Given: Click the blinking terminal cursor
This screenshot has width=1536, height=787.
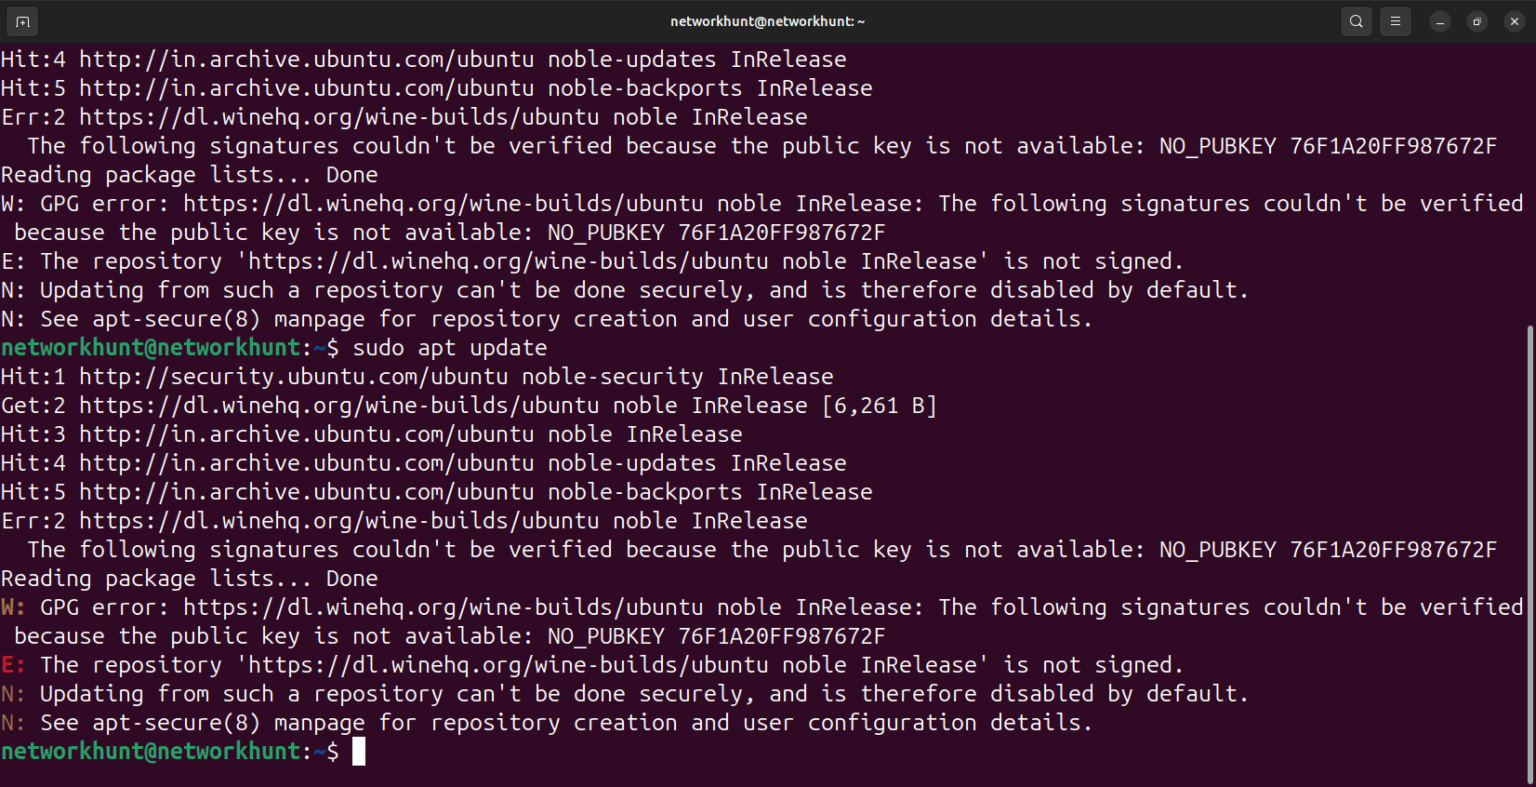Looking at the screenshot, I should click(x=358, y=752).
